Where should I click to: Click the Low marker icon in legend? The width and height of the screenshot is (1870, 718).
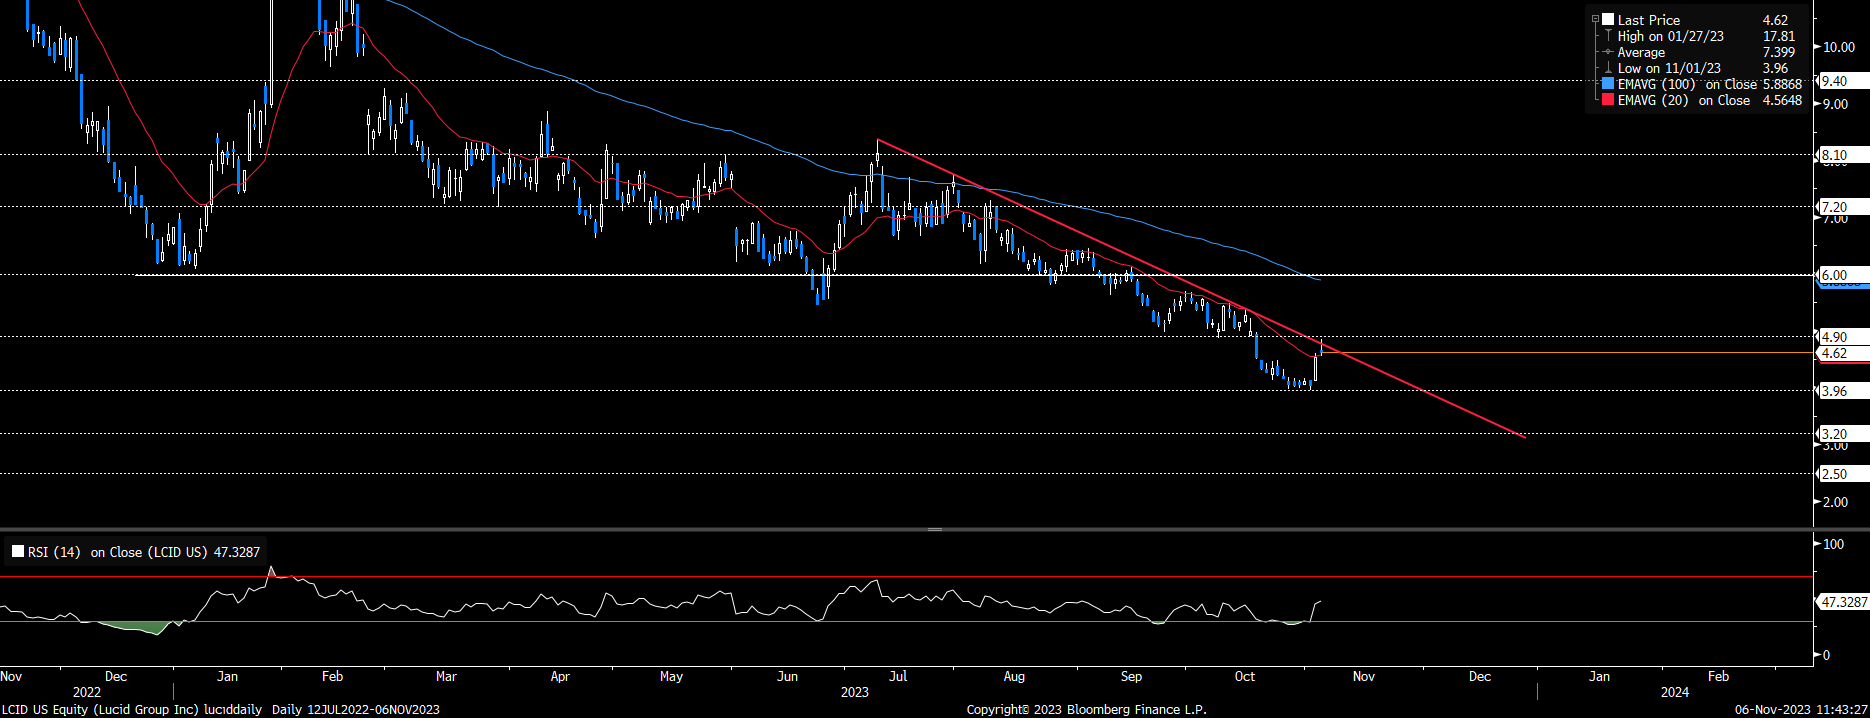(1608, 68)
